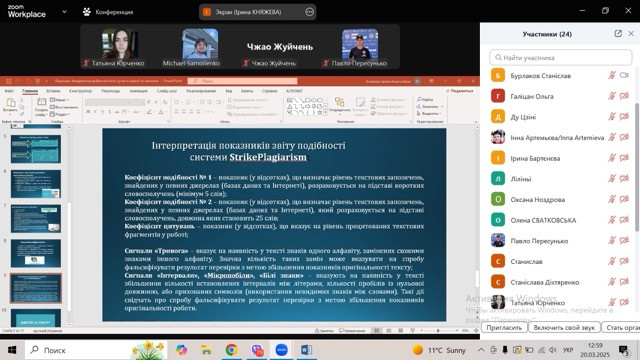
Task: Toggle Примечания comments pane in status bar
Action: click(x=352, y=331)
